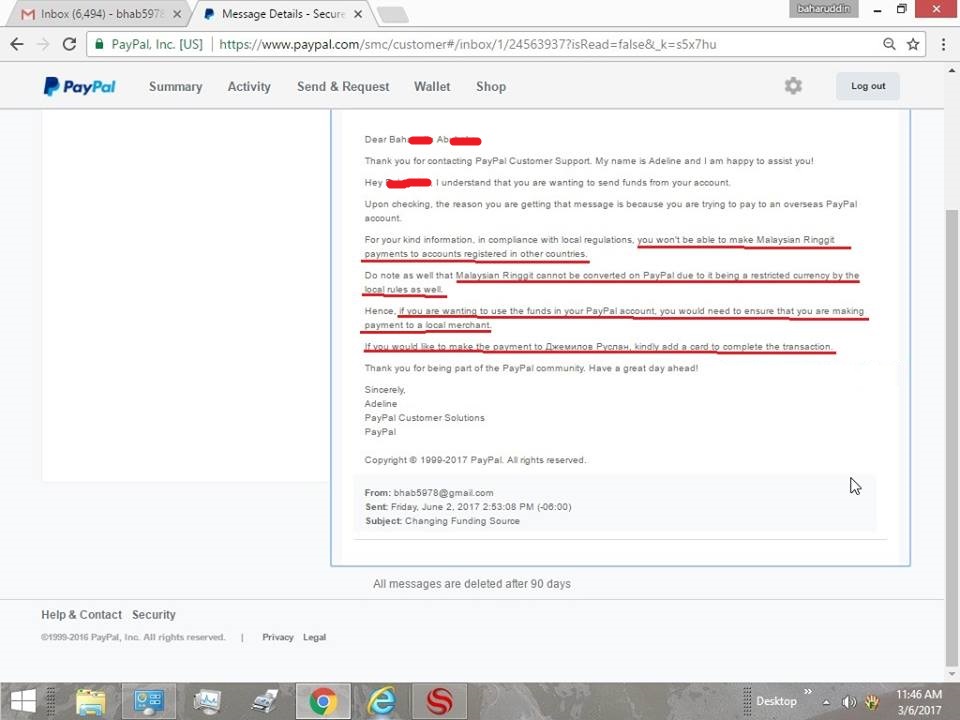Show hidden system tray icons
960x720 pixels.
[x=826, y=702]
